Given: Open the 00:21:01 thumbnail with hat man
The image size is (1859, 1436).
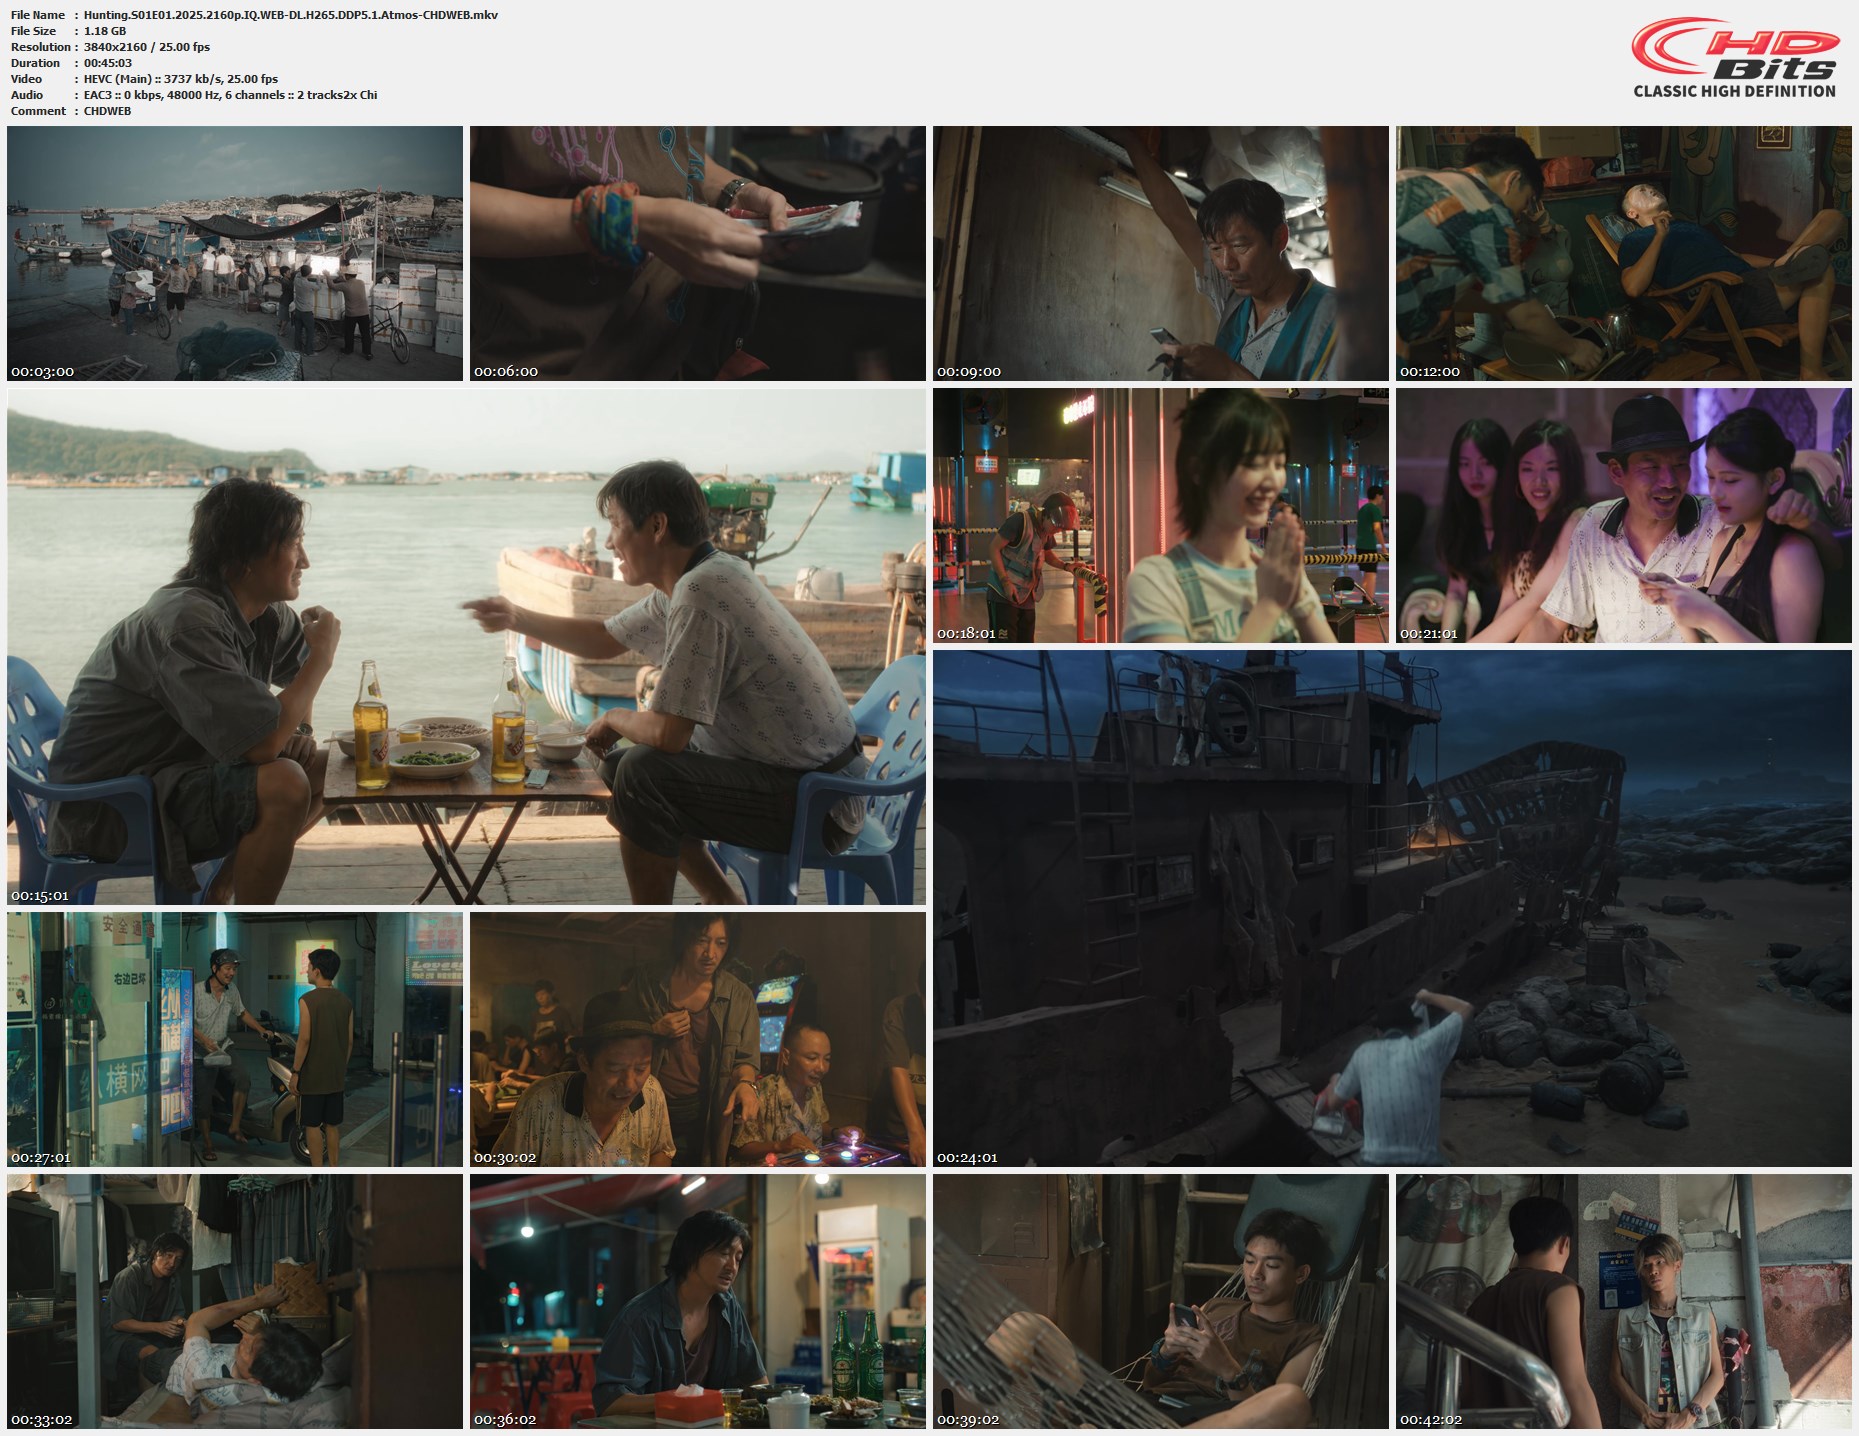Looking at the screenshot, I should coord(1623,515).
